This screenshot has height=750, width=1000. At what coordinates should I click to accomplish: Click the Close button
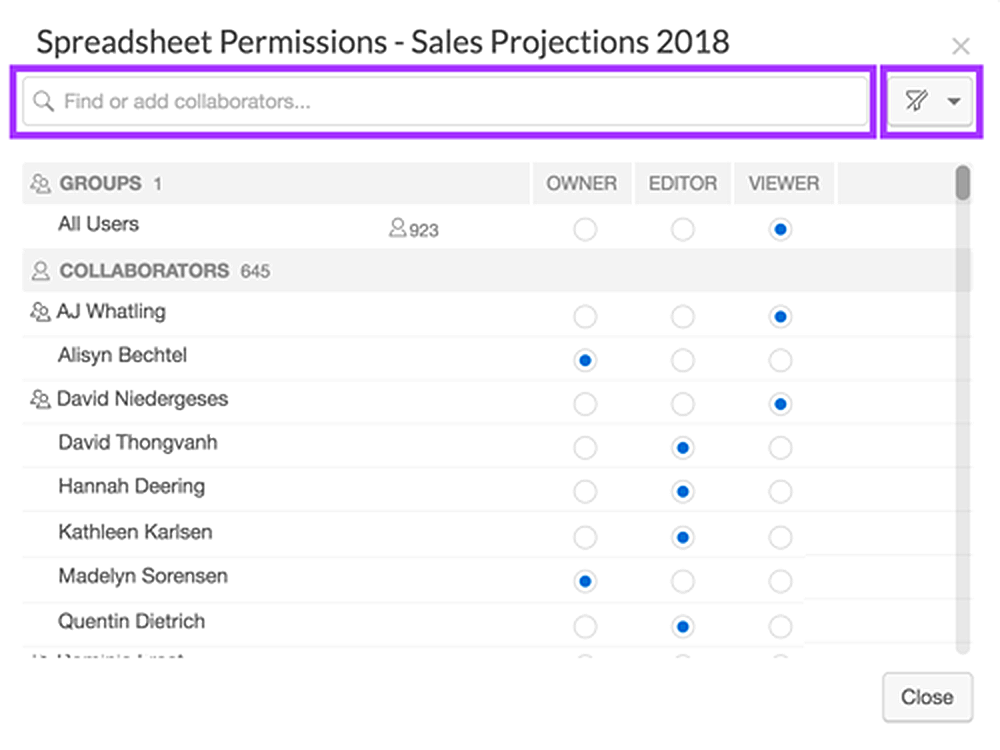[928, 697]
